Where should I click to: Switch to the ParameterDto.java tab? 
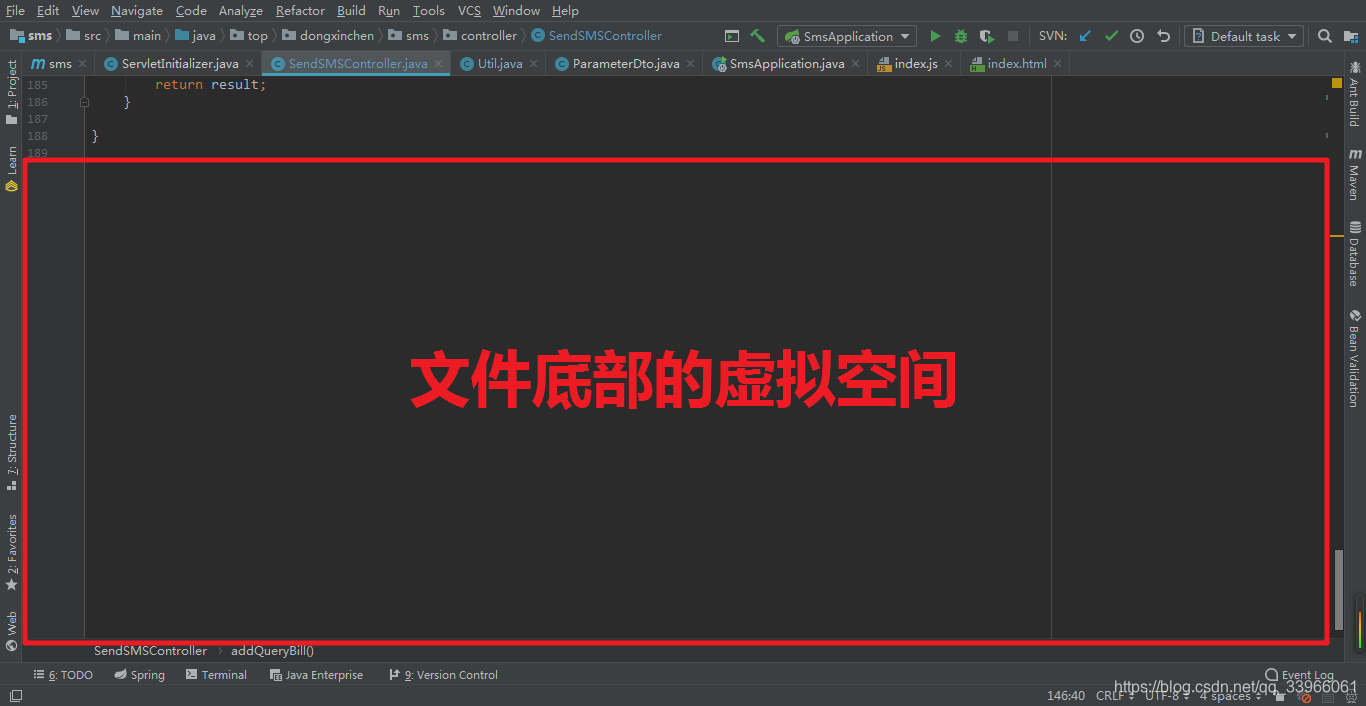(x=626, y=63)
